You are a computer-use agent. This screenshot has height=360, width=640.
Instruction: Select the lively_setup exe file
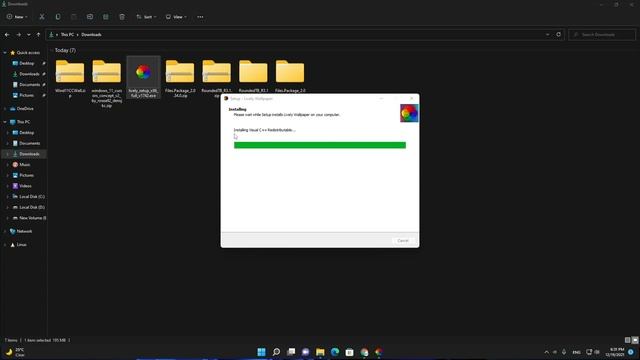(x=143, y=78)
